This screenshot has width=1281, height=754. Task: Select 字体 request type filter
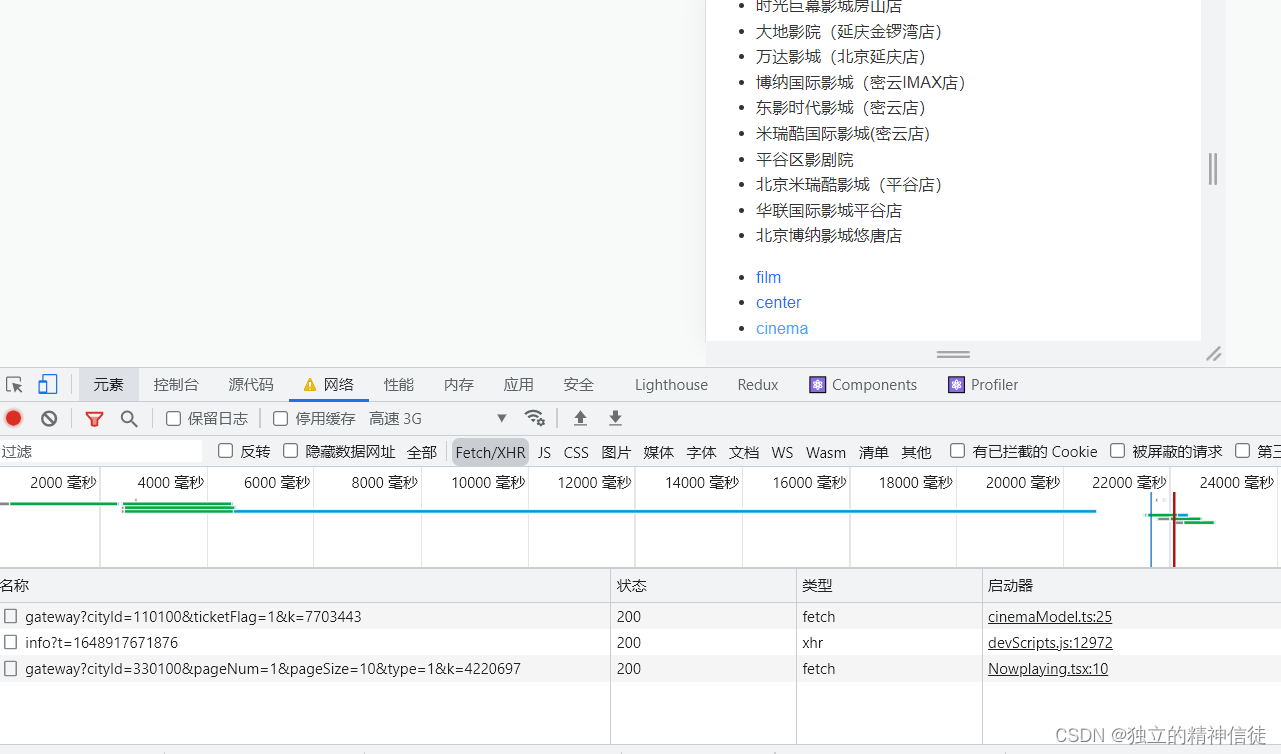coord(702,452)
